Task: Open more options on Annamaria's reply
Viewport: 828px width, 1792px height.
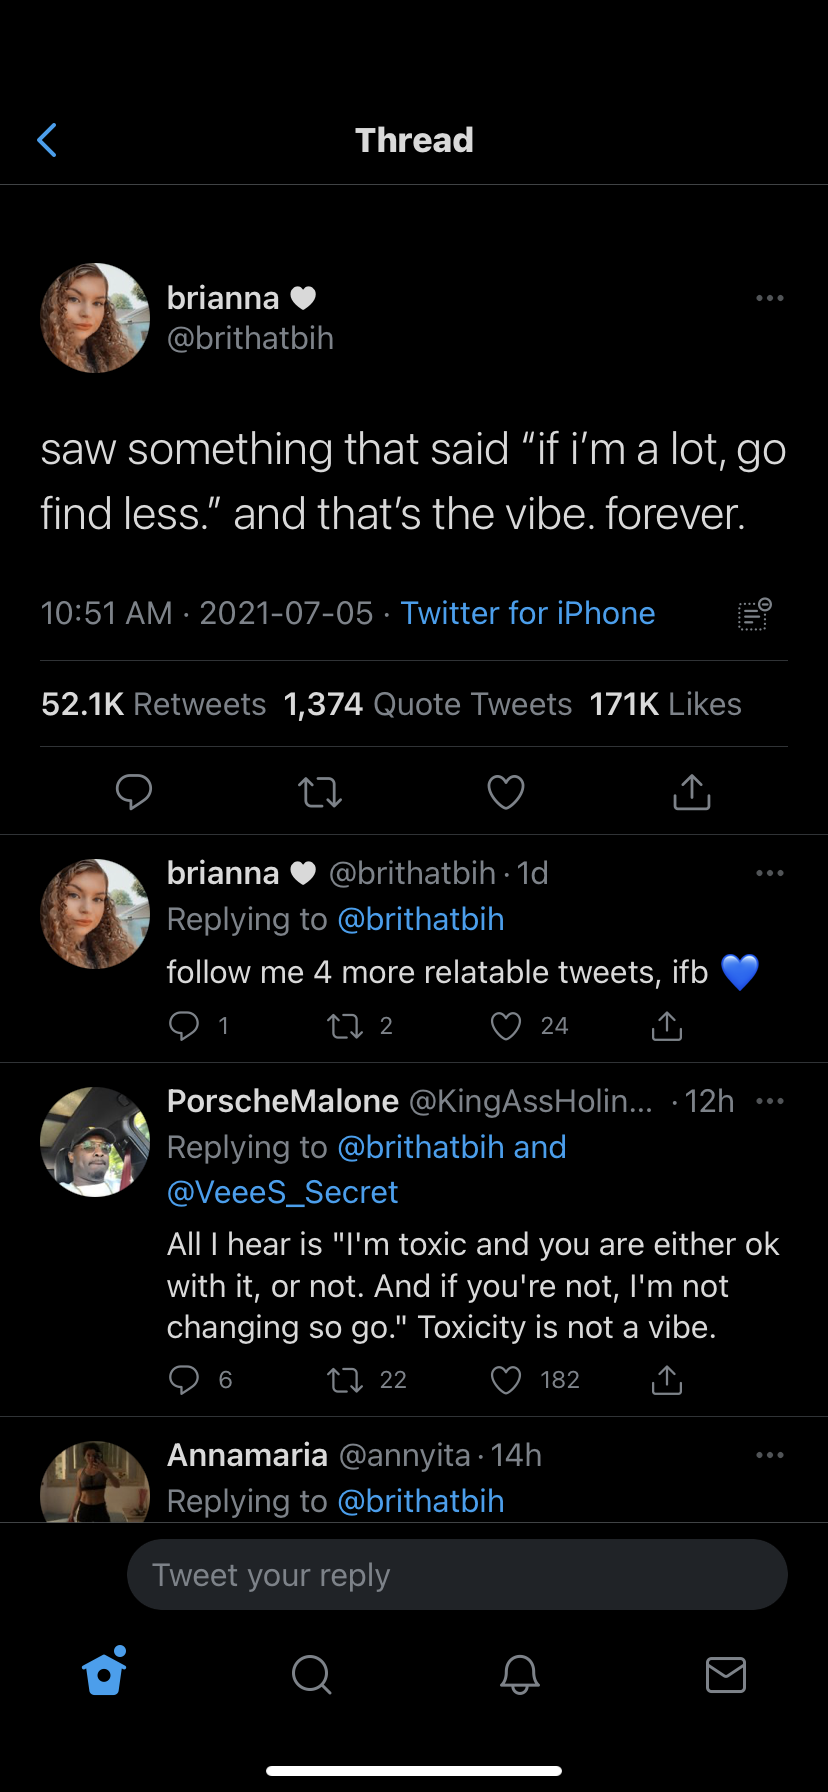Action: tap(769, 1455)
